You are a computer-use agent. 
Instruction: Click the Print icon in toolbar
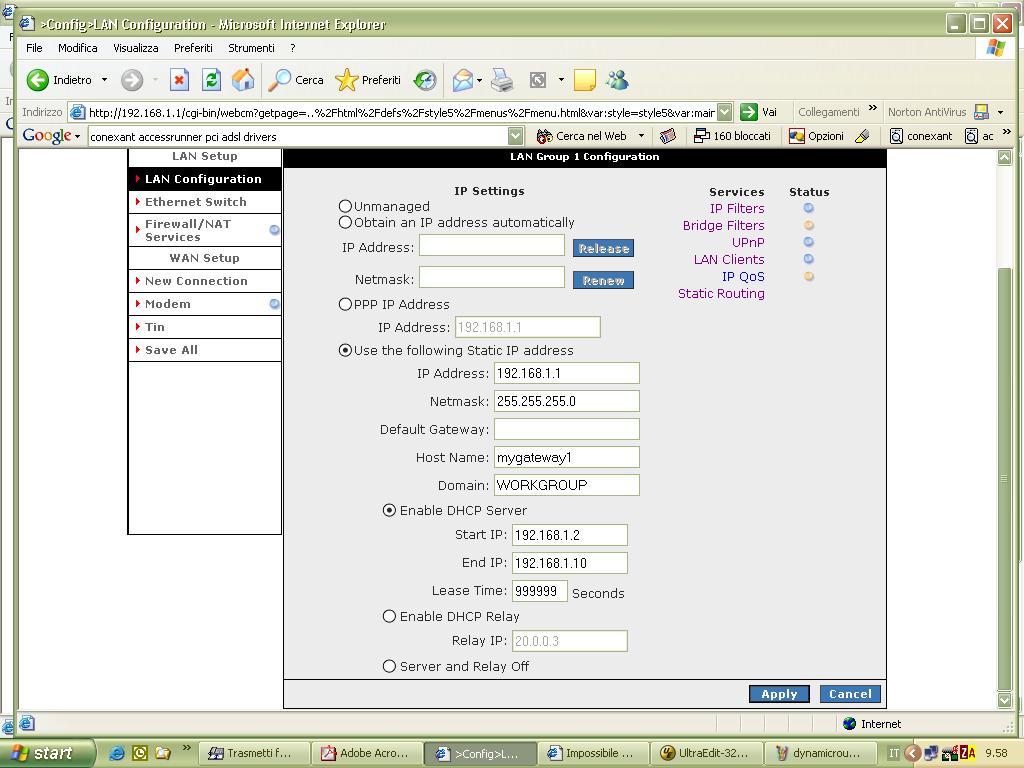pos(502,80)
